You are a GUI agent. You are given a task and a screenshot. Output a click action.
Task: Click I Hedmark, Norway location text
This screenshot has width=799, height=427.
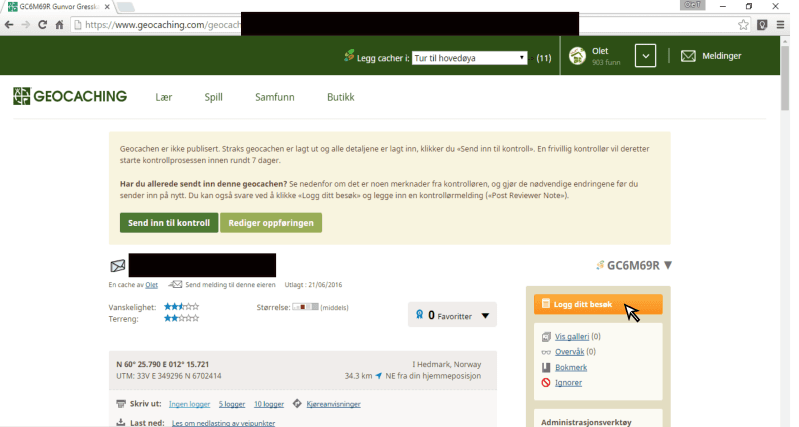(446, 364)
